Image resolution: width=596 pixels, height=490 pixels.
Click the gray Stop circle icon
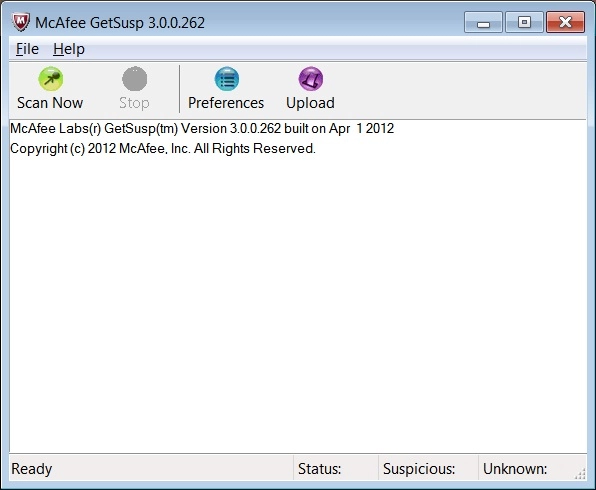pyautogui.click(x=135, y=79)
